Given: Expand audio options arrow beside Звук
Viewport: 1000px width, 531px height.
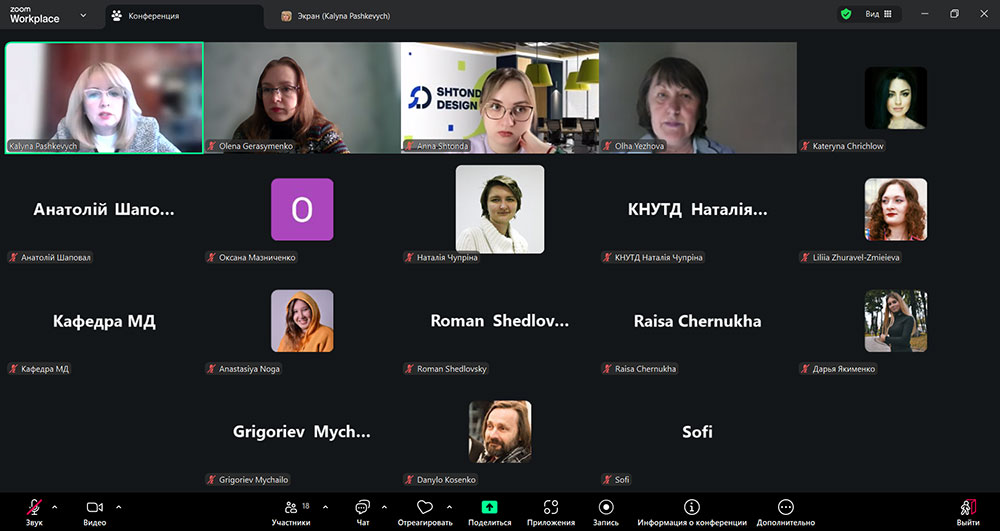Looking at the screenshot, I should click(54, 506).
